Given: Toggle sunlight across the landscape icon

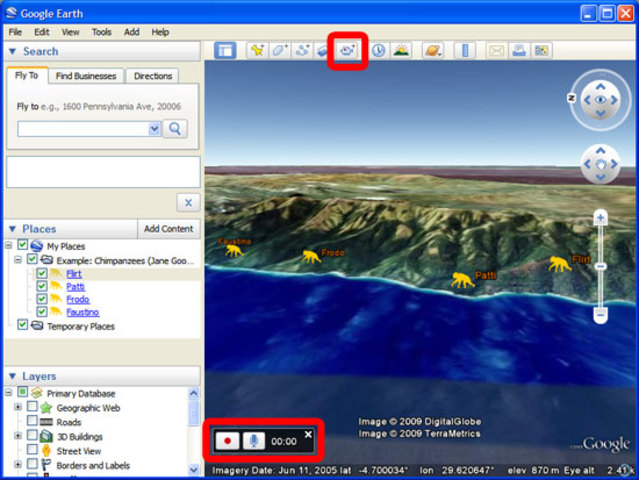Looking at the screenshot, I should point(401,51).
